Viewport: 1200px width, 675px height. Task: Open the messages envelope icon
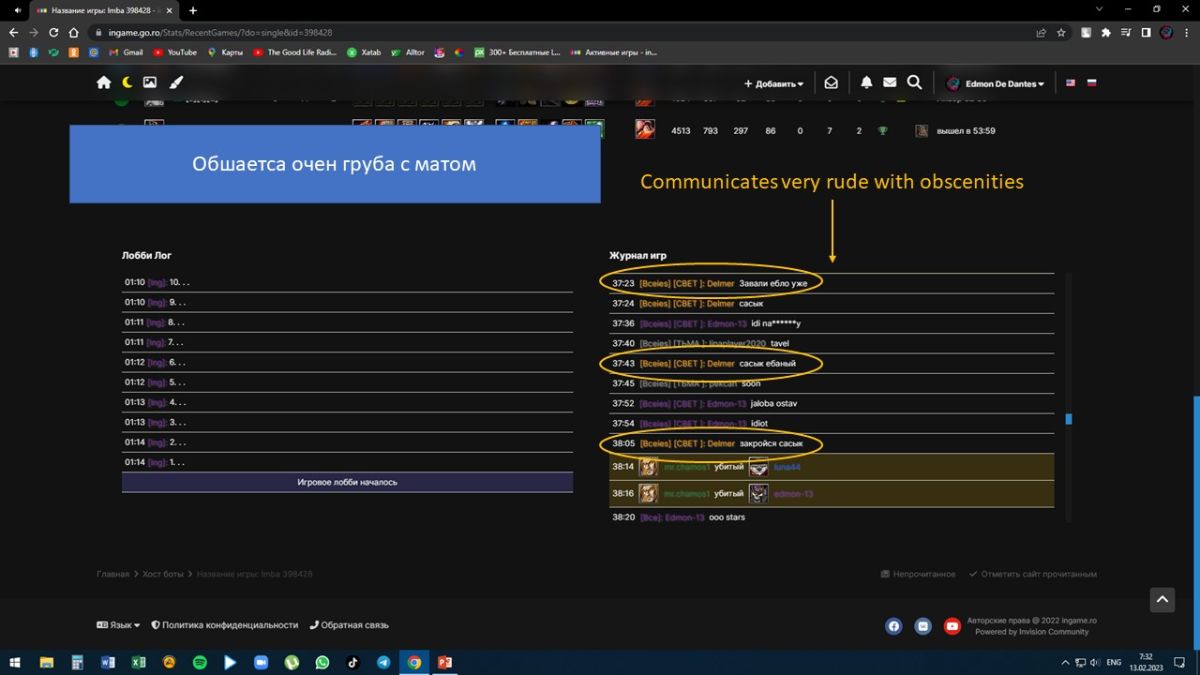pyautogui.click(x=889, y=83)
